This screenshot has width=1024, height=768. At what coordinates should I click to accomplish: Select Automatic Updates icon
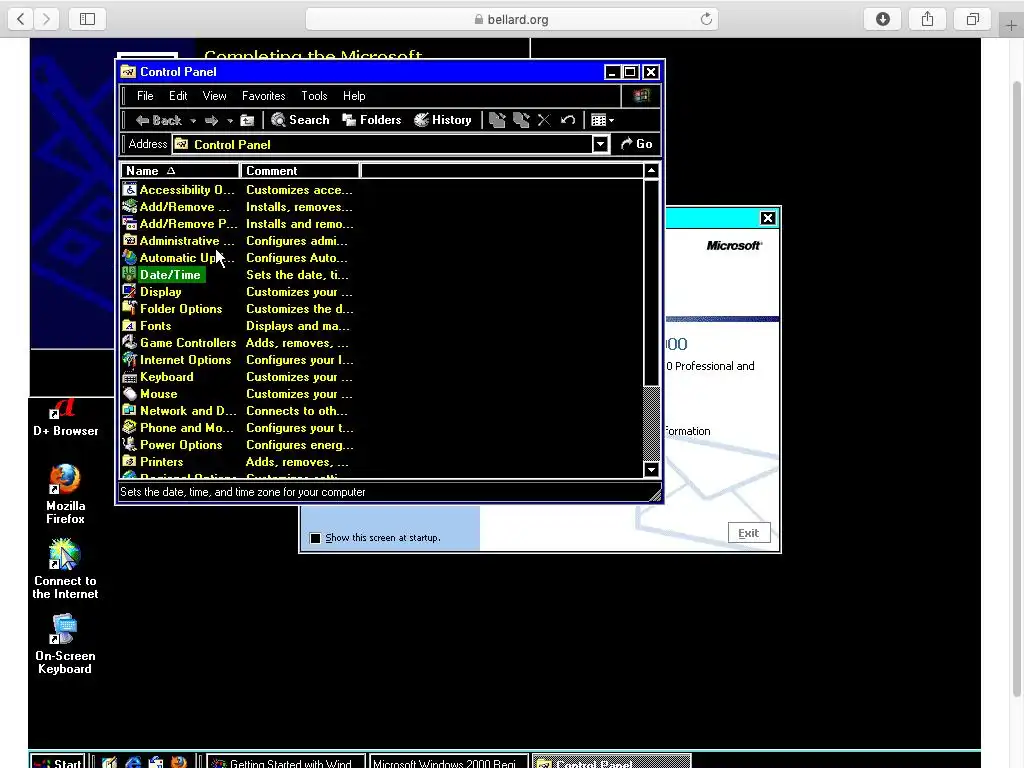[130, 257]
